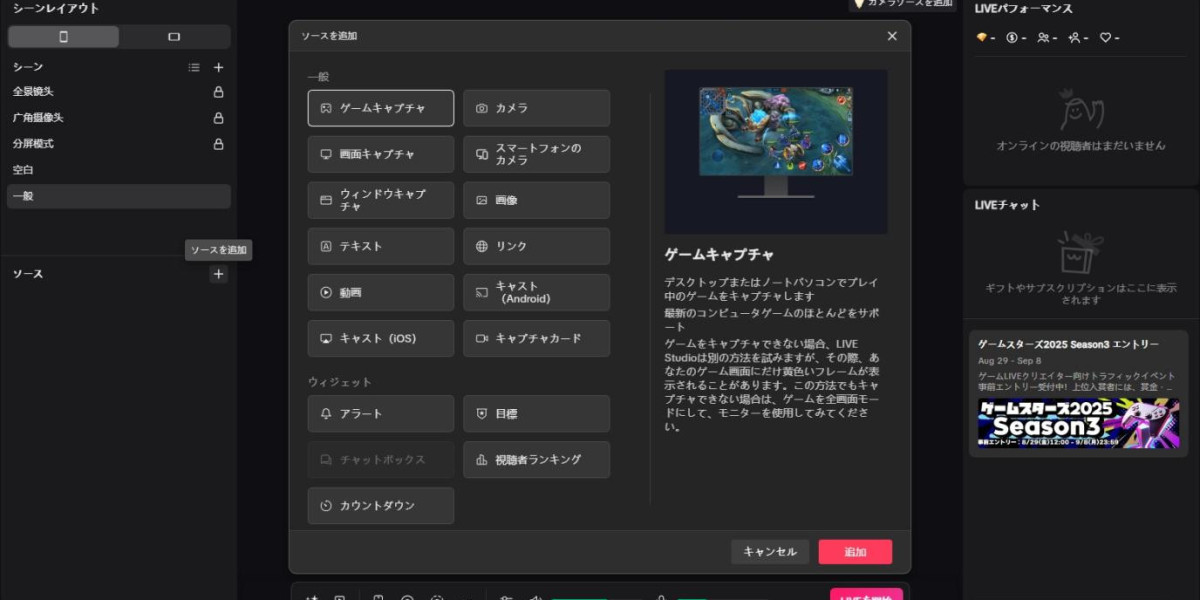Click the plus icon to add a new scene
The image size is (1200, 600).
218,67
